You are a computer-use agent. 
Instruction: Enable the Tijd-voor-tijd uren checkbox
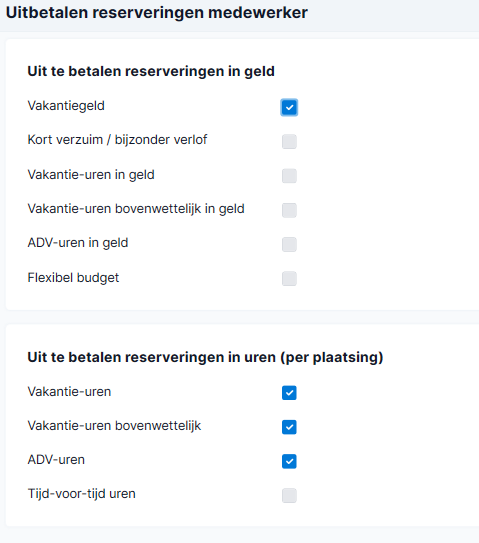(x=289, y=496)
